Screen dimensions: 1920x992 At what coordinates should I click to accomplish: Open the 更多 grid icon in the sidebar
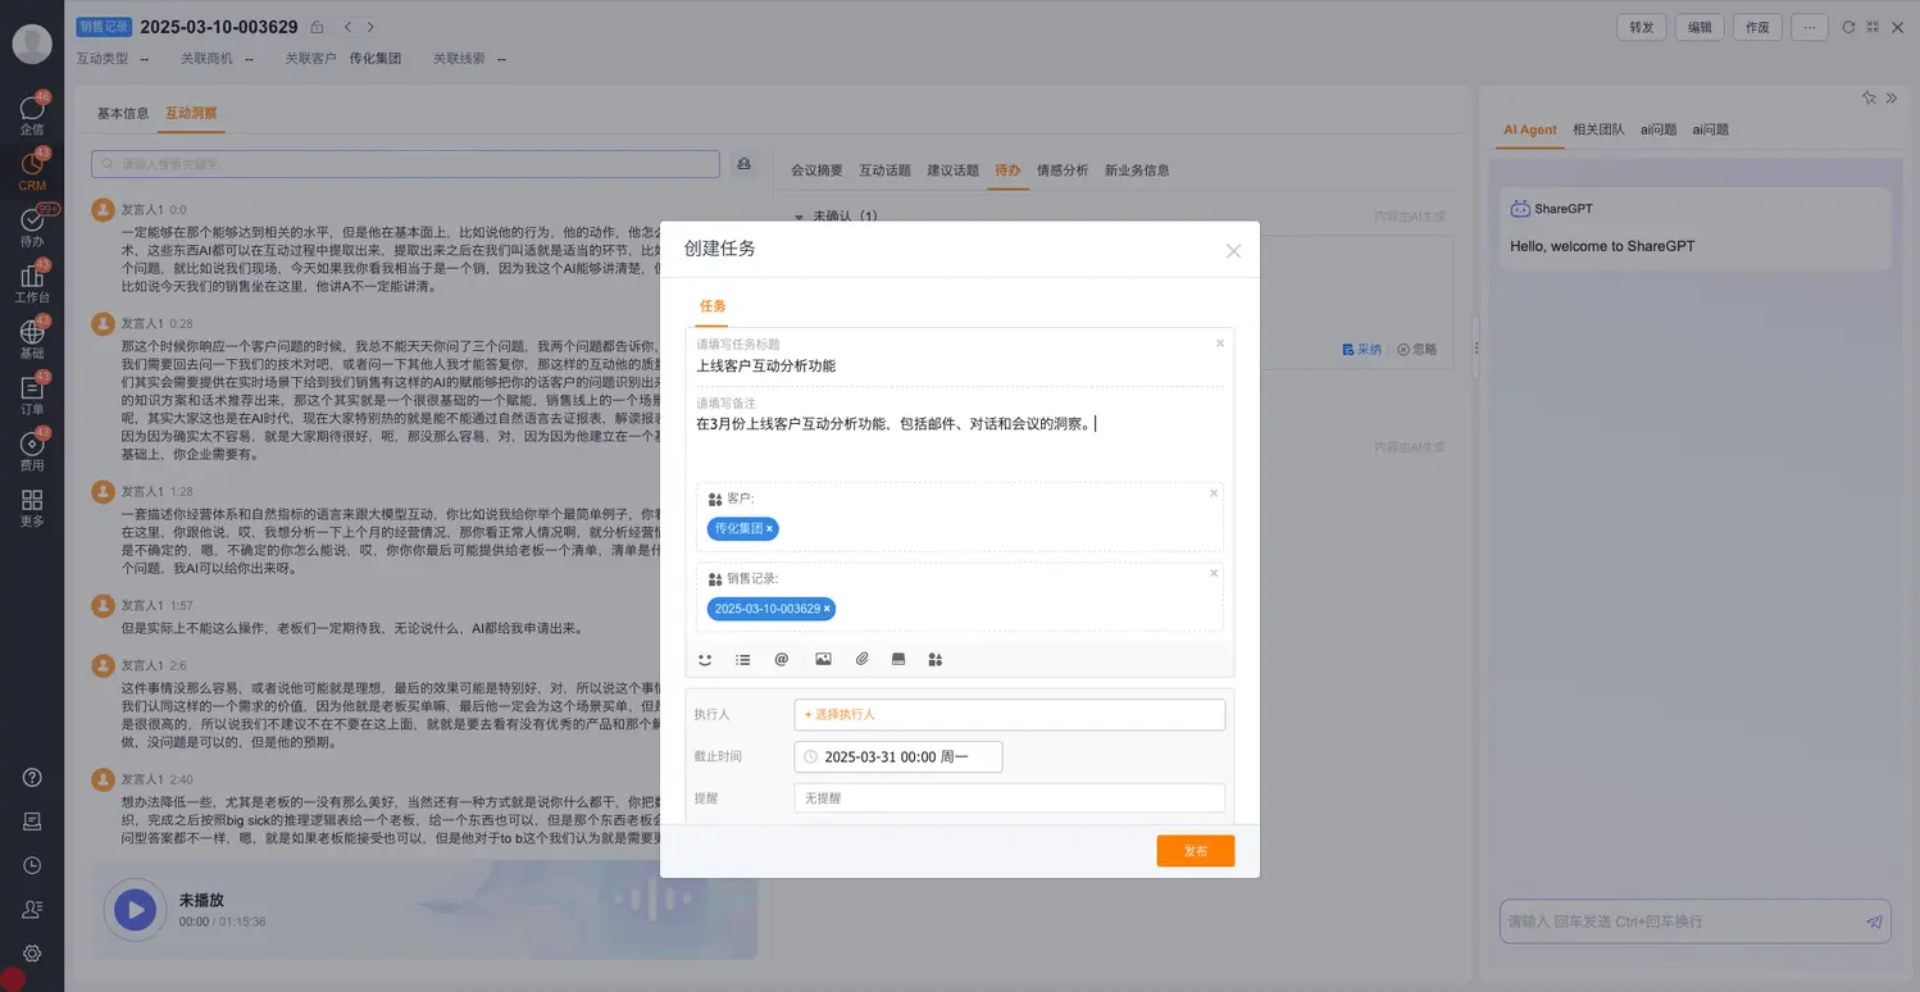pyautogui.click(x=32, y=506)
